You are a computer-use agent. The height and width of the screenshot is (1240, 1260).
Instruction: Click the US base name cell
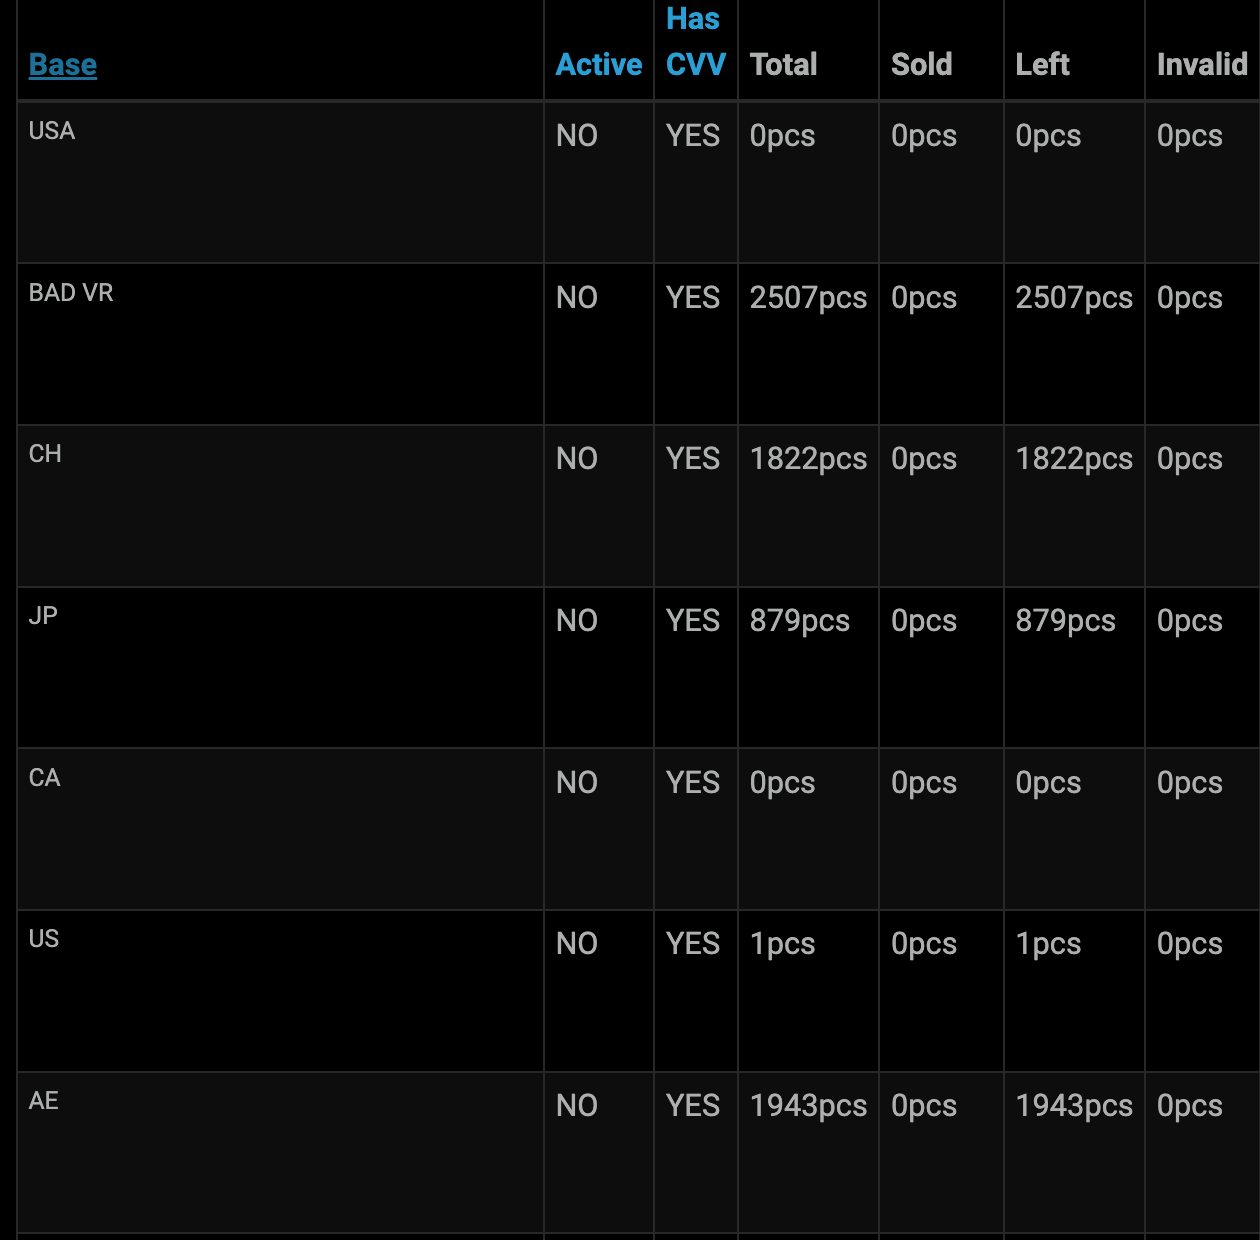point(44,939)
